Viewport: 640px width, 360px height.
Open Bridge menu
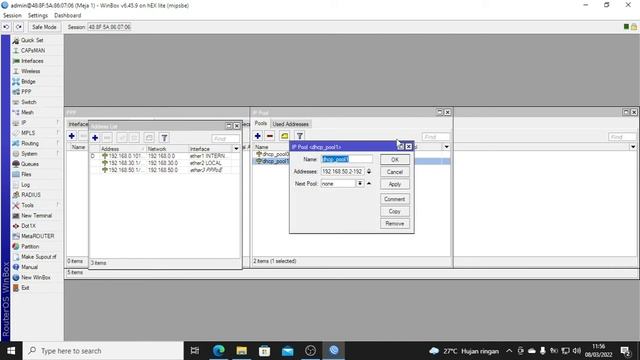[x=28, y=81]
